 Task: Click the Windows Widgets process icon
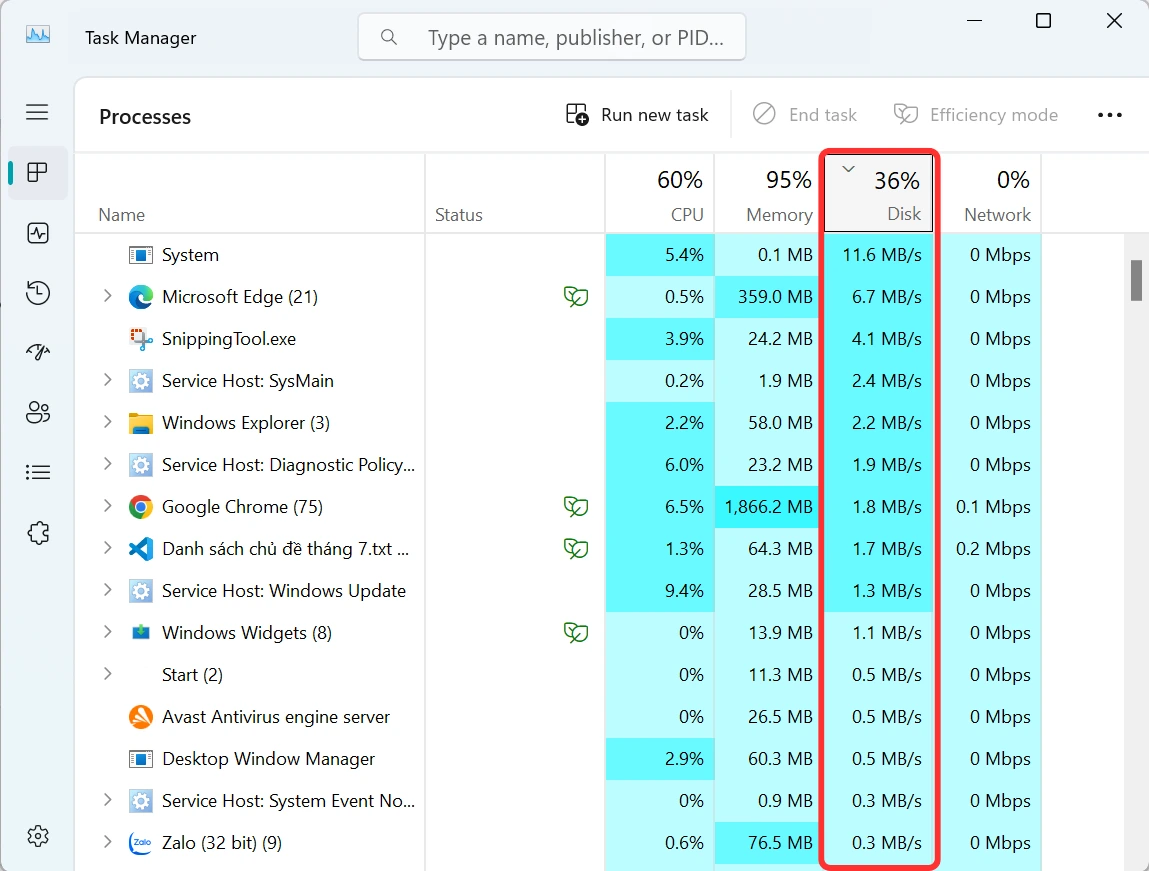click(x=141, y=632)
